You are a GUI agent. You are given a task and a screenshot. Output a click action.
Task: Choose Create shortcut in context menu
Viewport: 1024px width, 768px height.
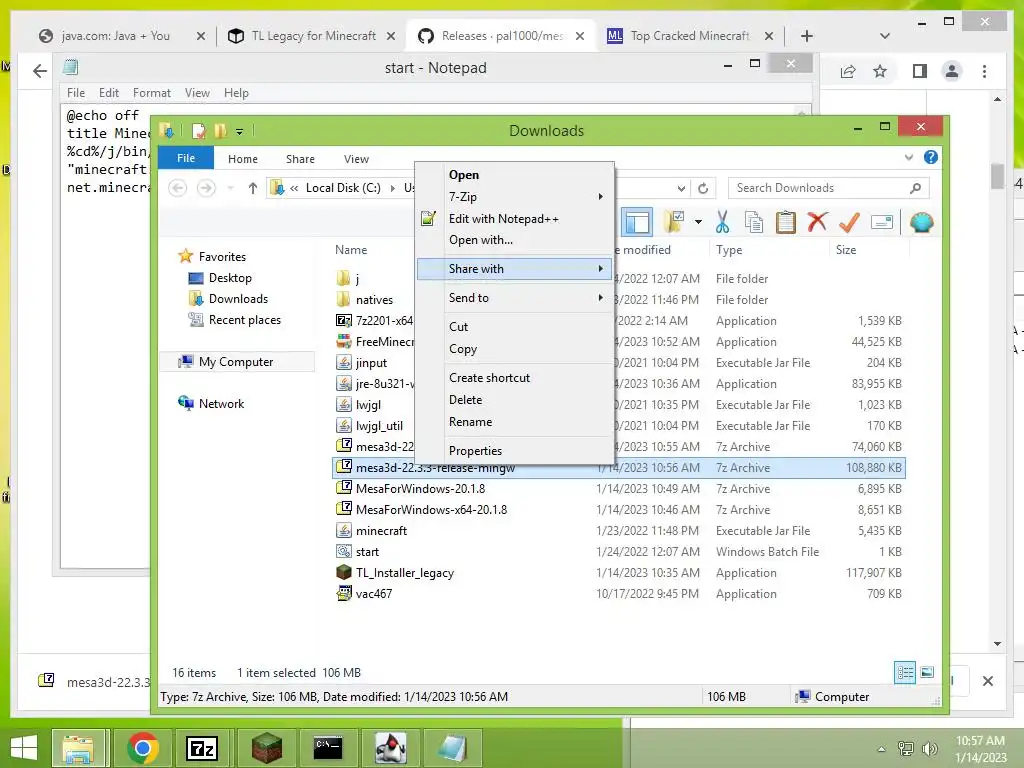pos(515,377)
